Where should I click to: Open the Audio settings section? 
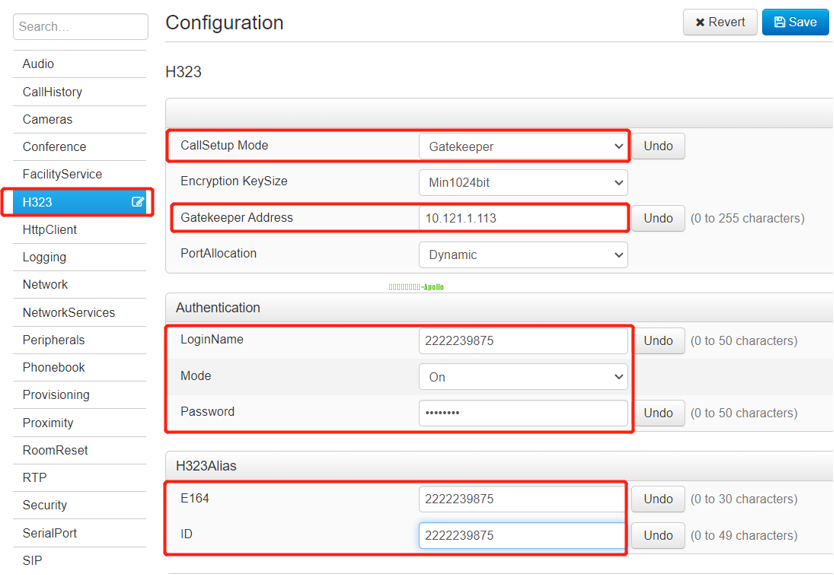pos(39,64)
